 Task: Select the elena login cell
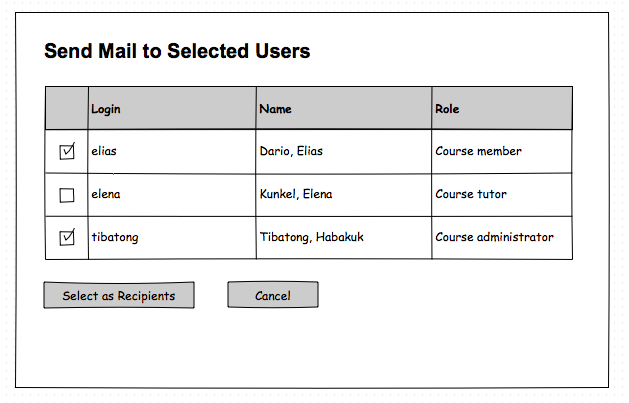point(106,194)
